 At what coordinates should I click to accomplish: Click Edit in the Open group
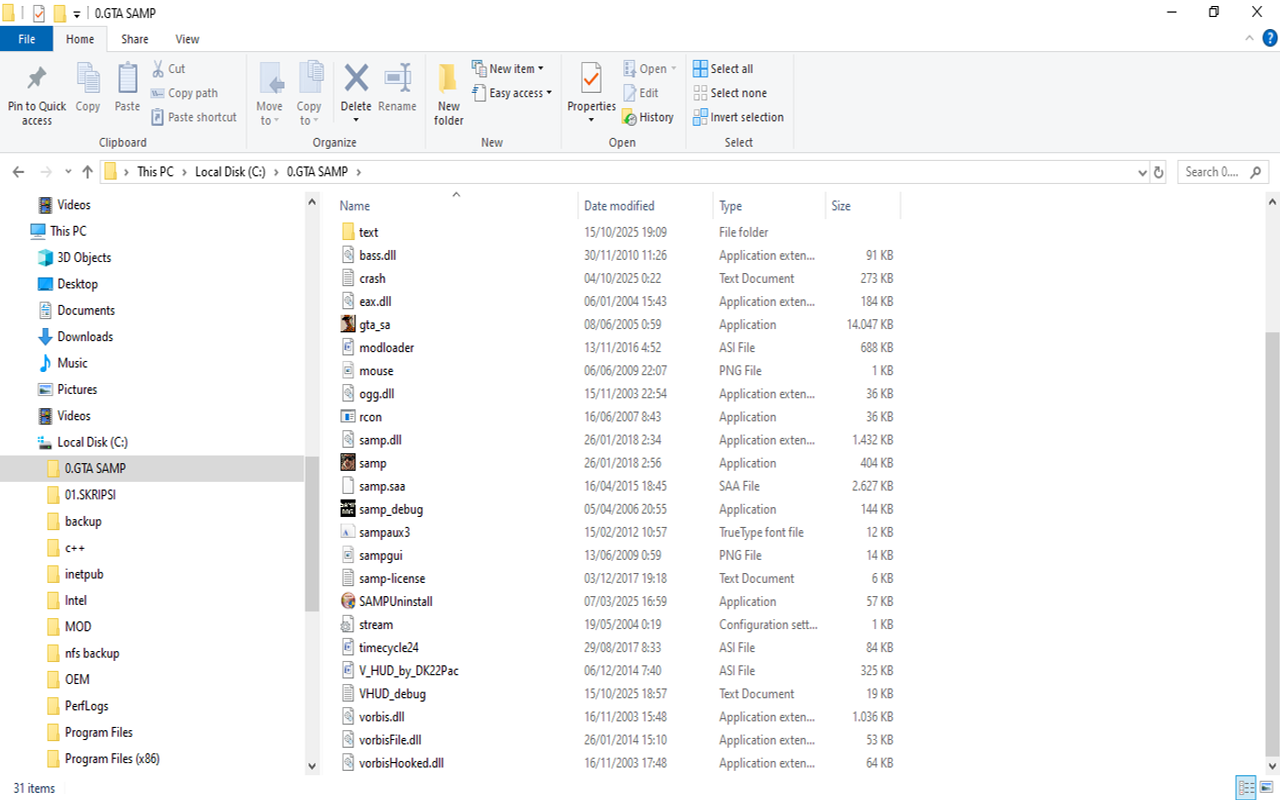641,93
